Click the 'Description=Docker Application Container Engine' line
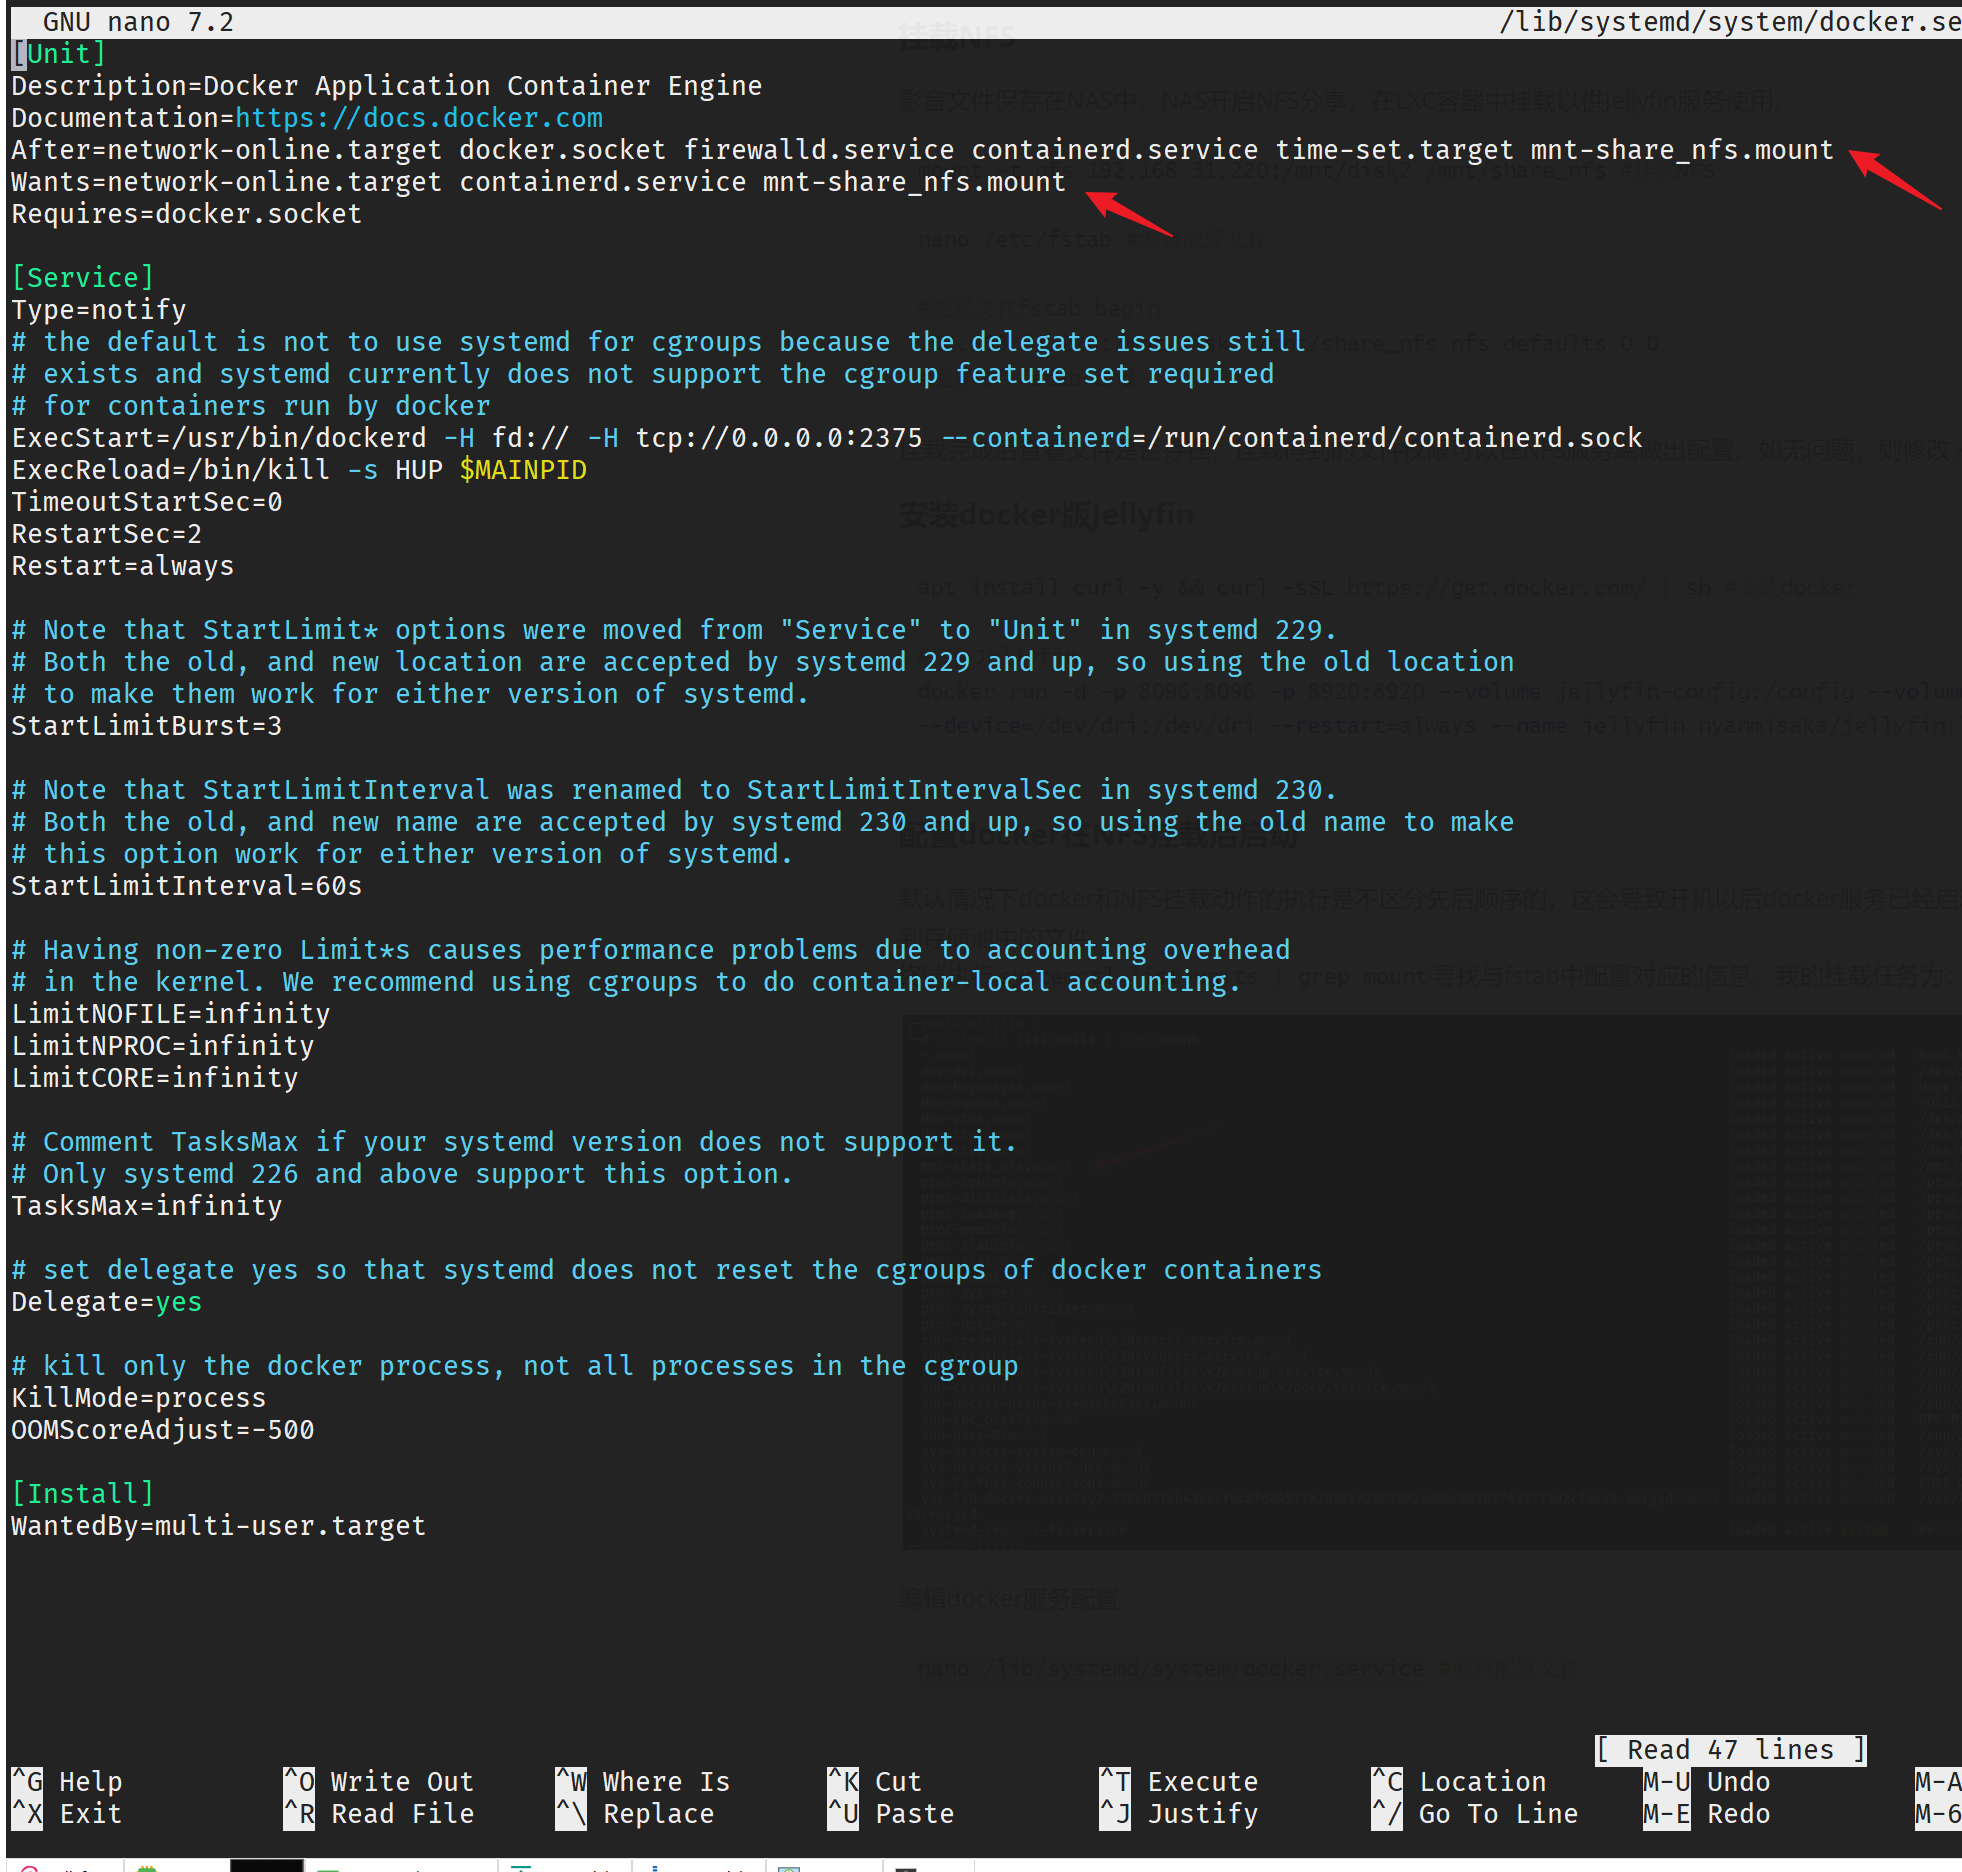 tap(387, 86)
